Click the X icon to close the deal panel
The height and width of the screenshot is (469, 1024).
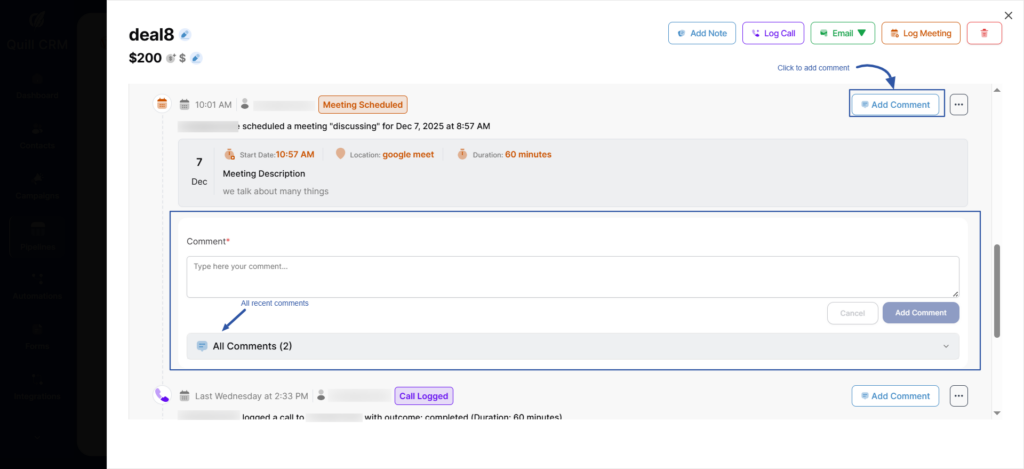point(1007,15)
